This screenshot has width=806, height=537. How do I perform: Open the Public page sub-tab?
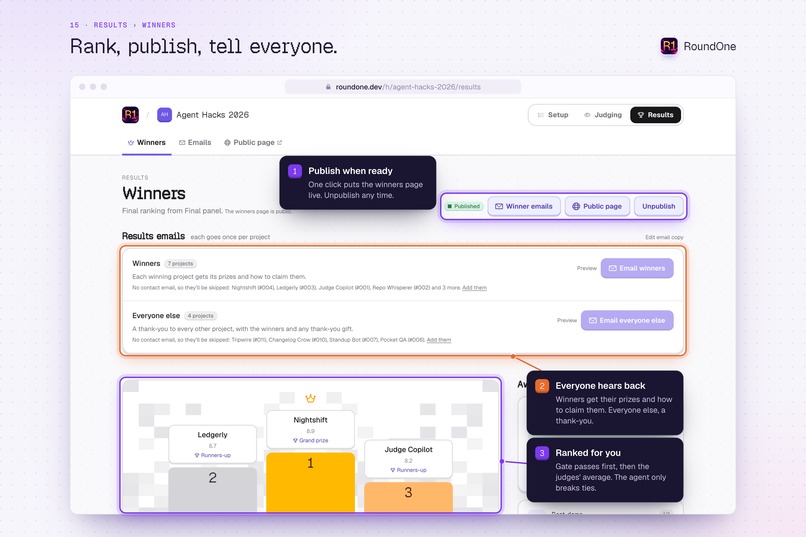(253, 142)
